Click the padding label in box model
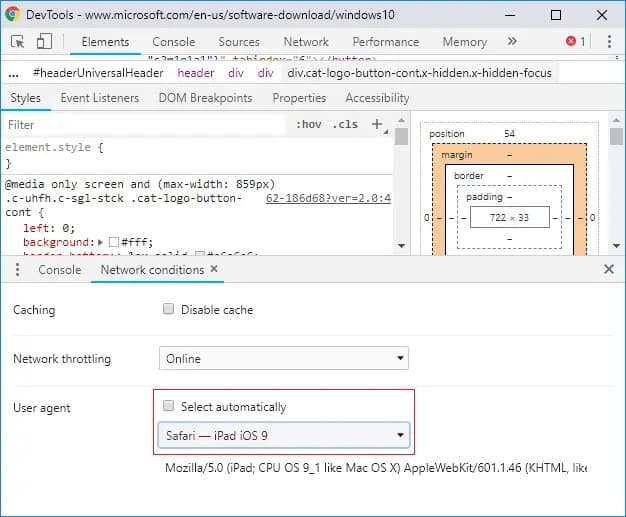The image size is (626, 517). (484, 197)
